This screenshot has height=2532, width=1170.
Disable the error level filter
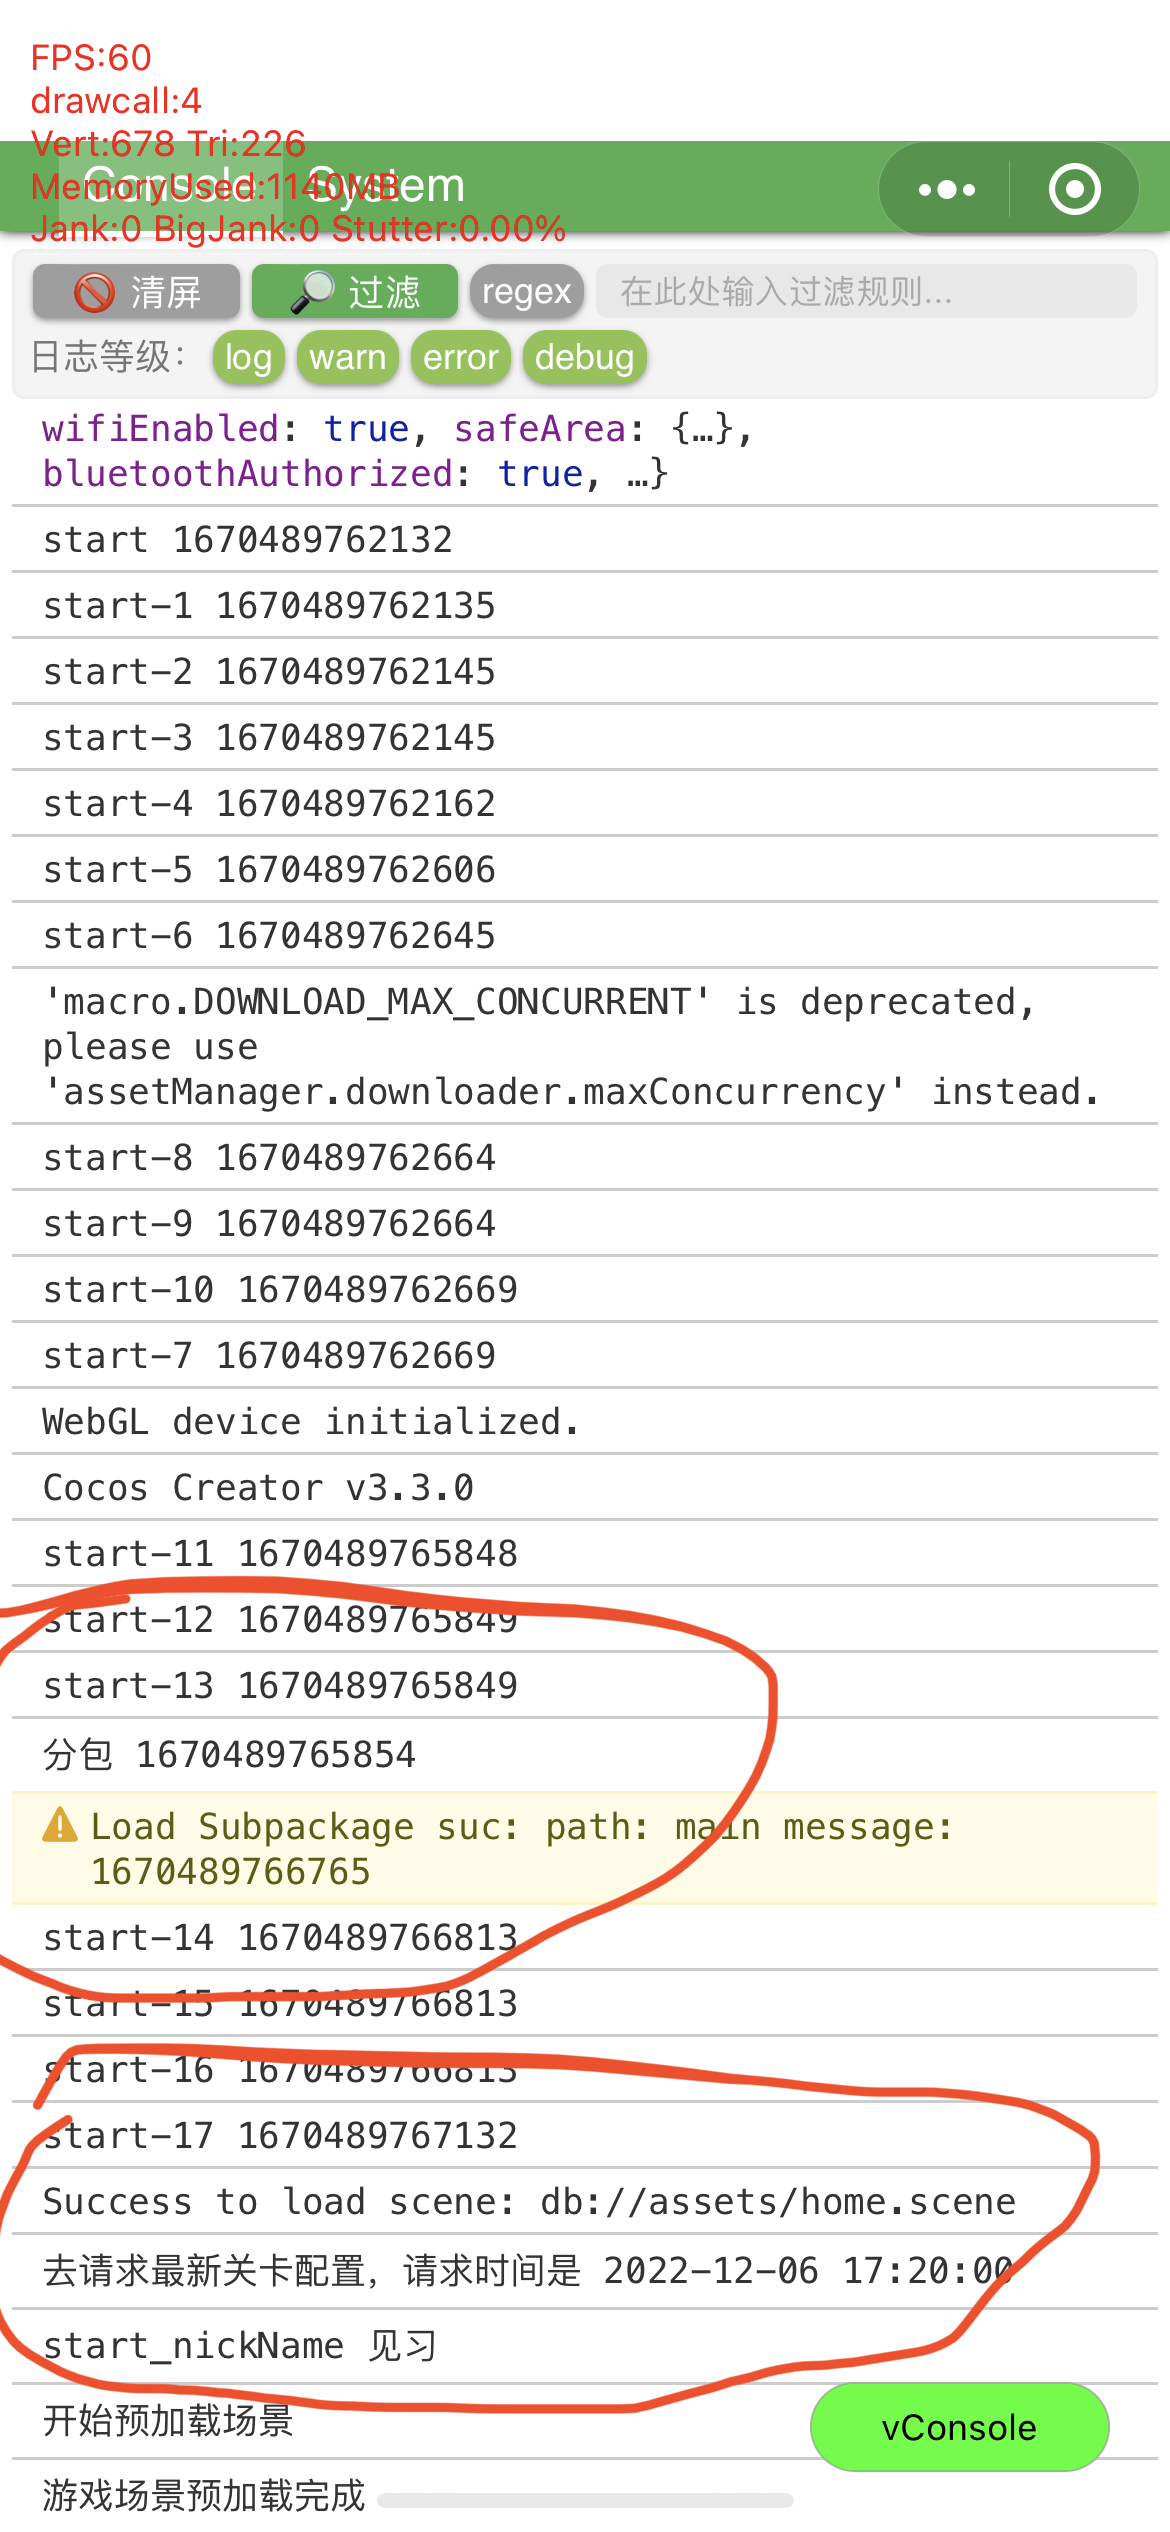[x=460, y=357]
